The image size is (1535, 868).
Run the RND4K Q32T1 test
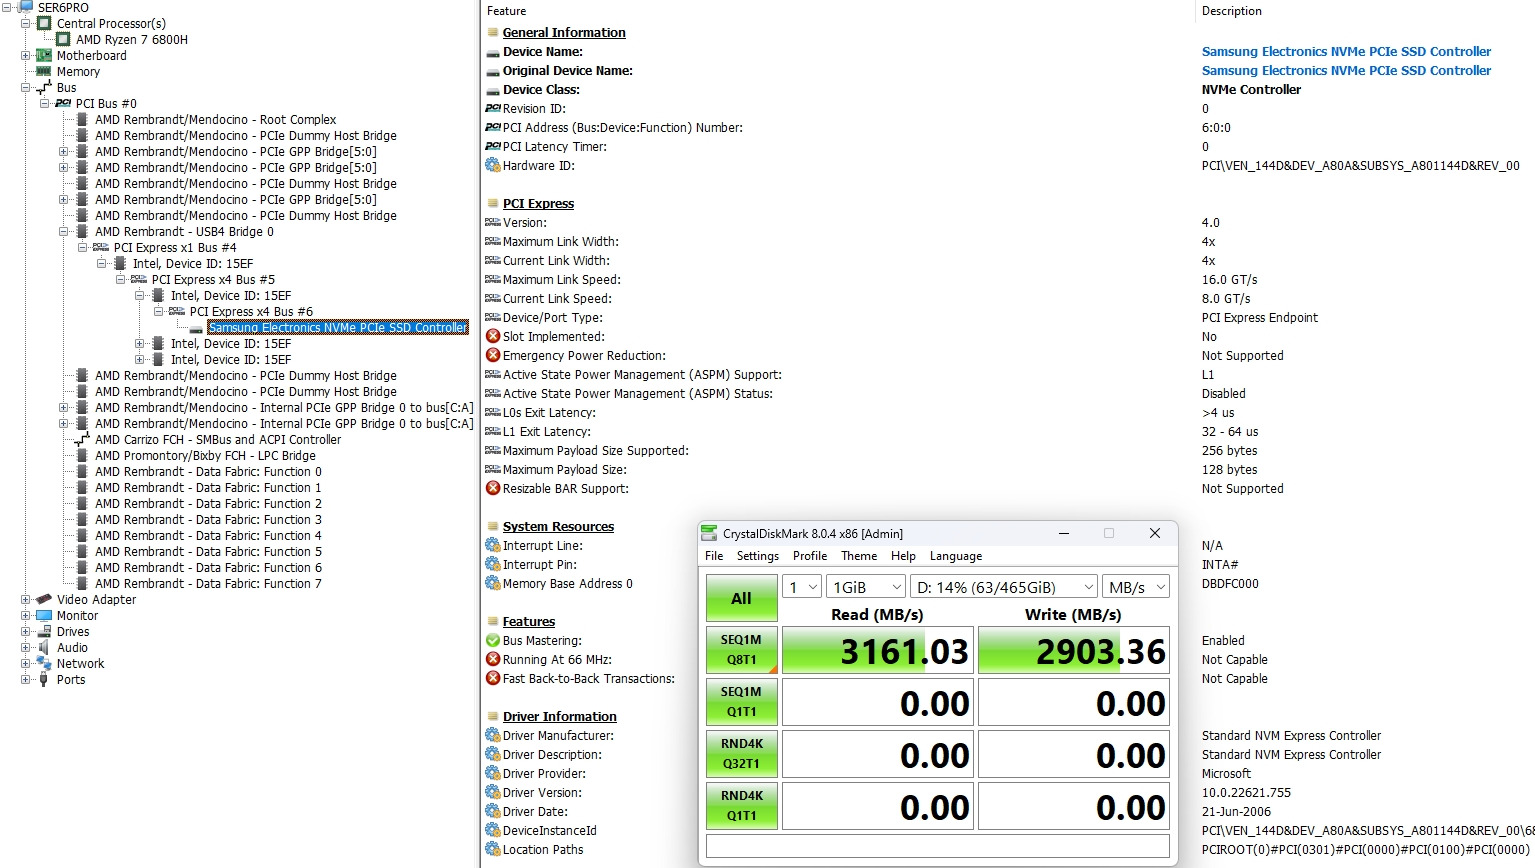tap(741, 754)
